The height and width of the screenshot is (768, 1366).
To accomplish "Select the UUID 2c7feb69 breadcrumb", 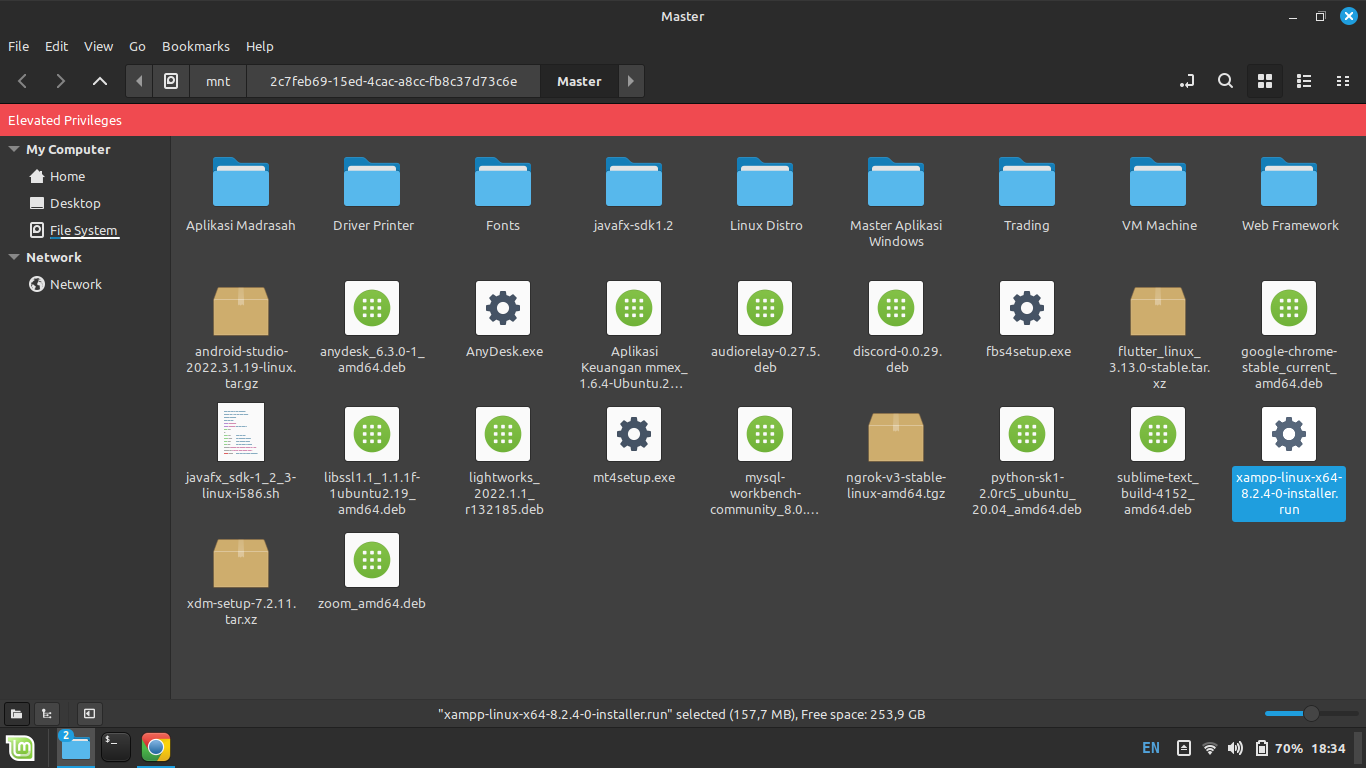I will click(393, 81).
